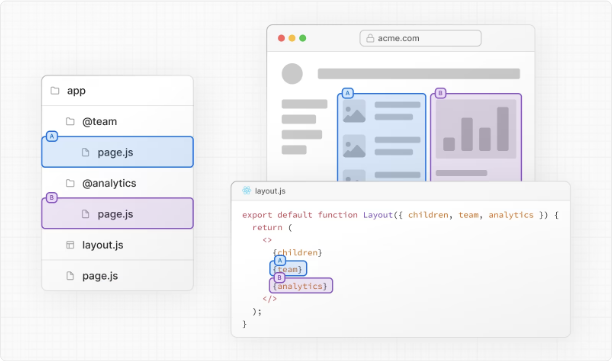The image size is (612, 361).
Task: Click the 'function' keyword in code
Action: pyautogui.click(x=338, y=215)
